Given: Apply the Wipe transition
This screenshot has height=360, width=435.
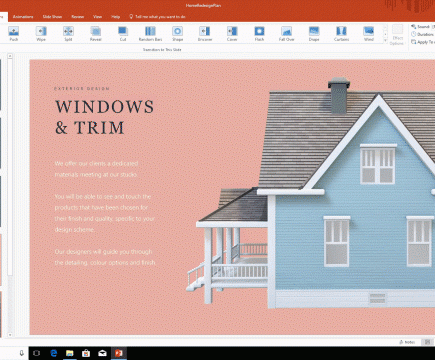Looking at the screenshot, I should click(x=41, y=34).
